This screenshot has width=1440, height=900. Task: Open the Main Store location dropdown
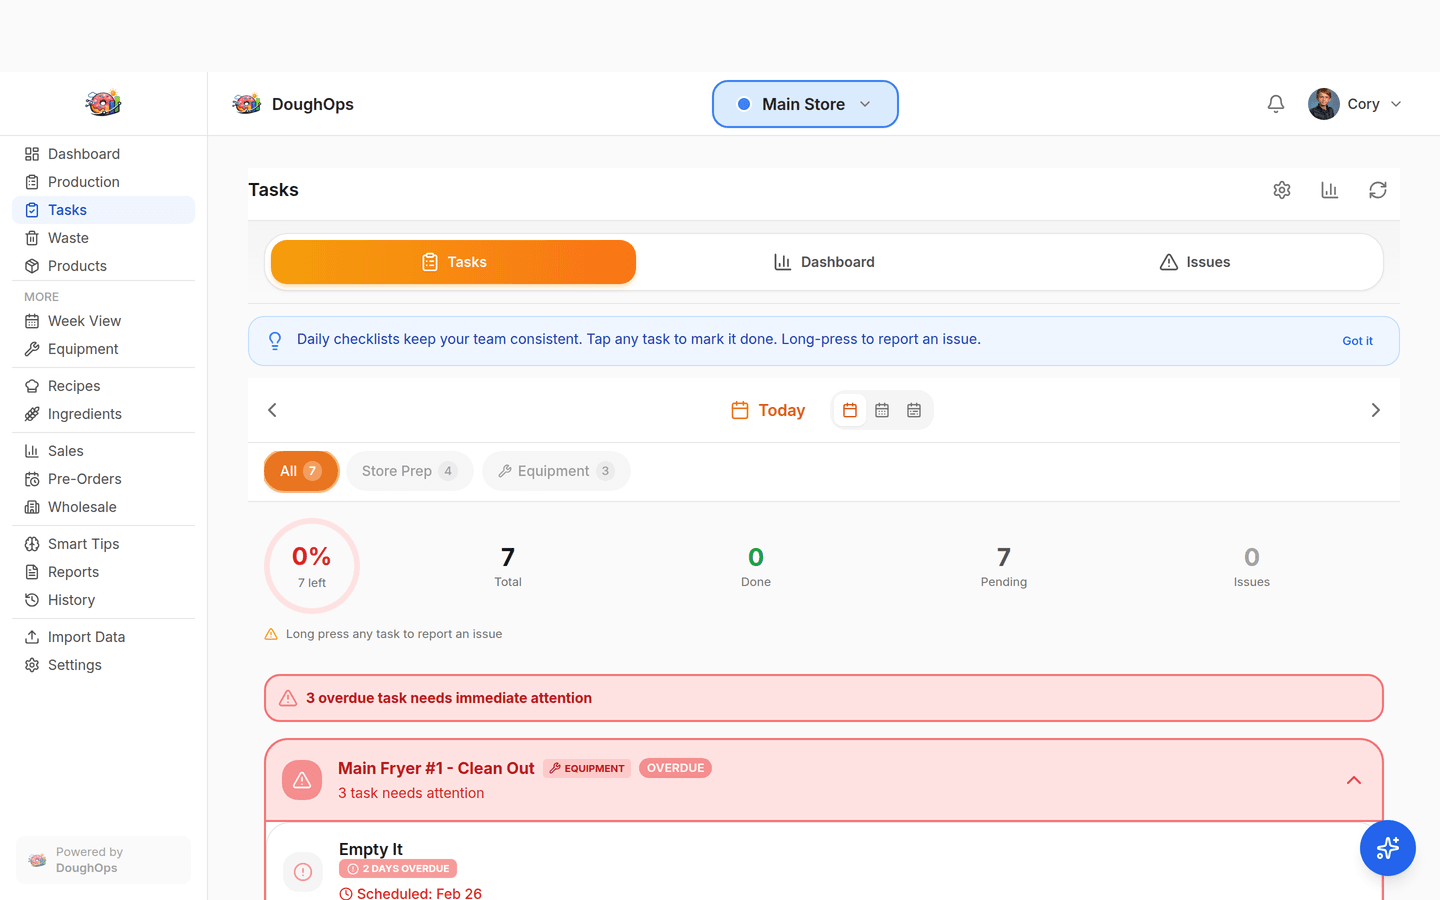(x=805, y=103)
